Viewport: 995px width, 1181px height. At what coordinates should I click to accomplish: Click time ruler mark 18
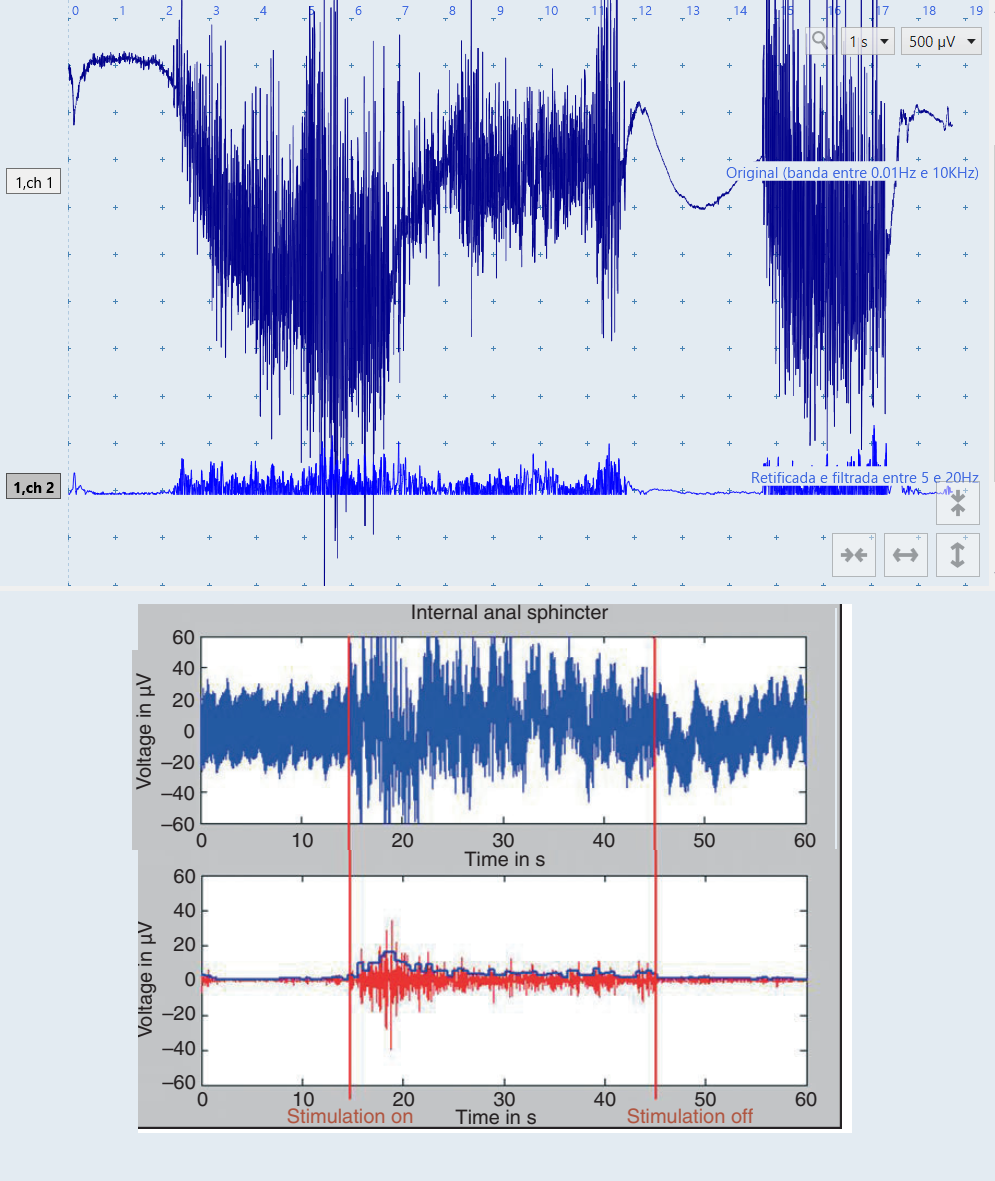929,11
